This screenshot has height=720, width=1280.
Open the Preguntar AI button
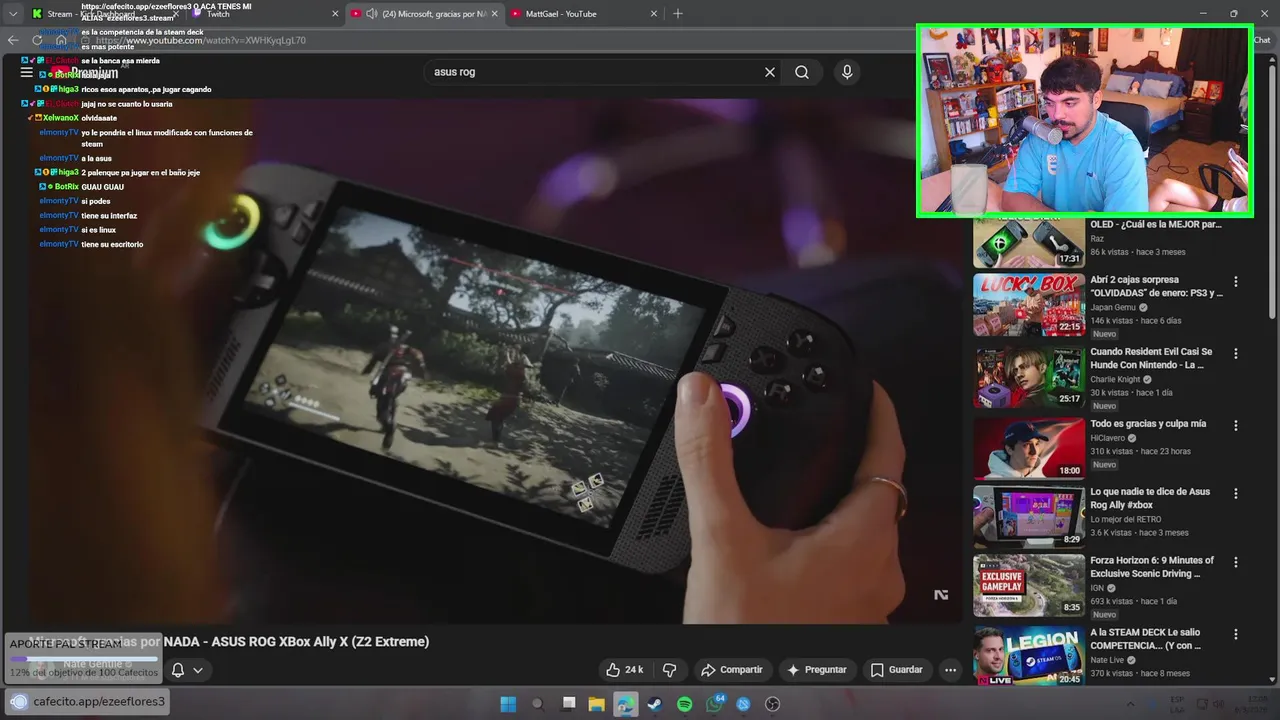[817, 670]
